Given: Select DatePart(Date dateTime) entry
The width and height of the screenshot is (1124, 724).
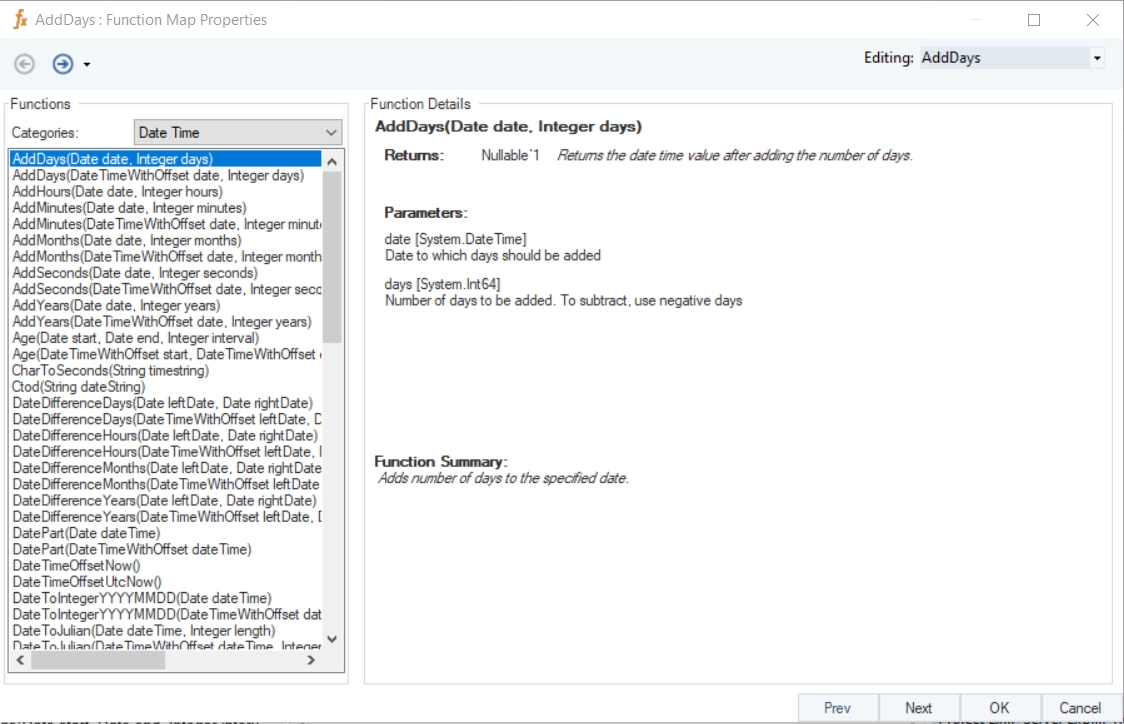Looking at the screenshot, I should click(x=86, y=533).
